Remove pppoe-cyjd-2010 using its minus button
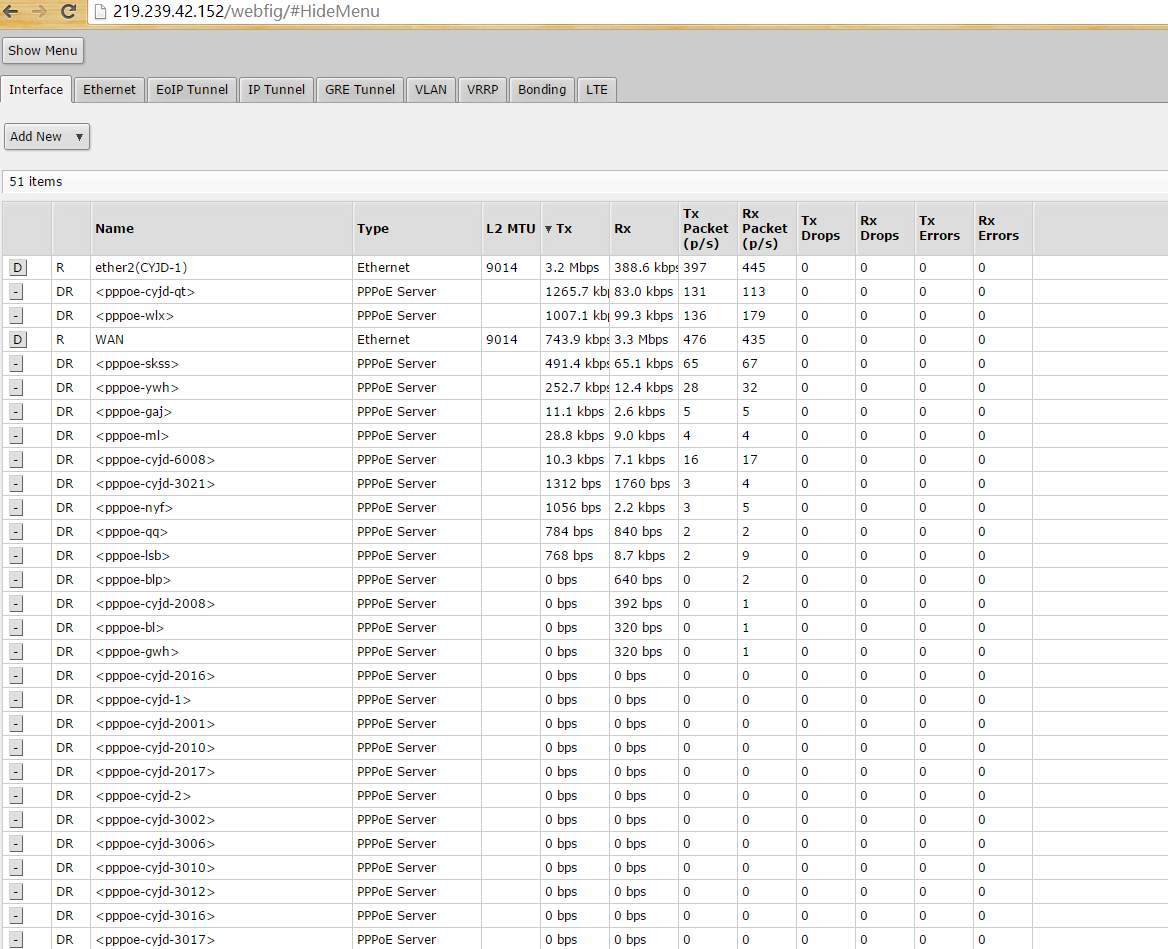 (x=16, y=748)
